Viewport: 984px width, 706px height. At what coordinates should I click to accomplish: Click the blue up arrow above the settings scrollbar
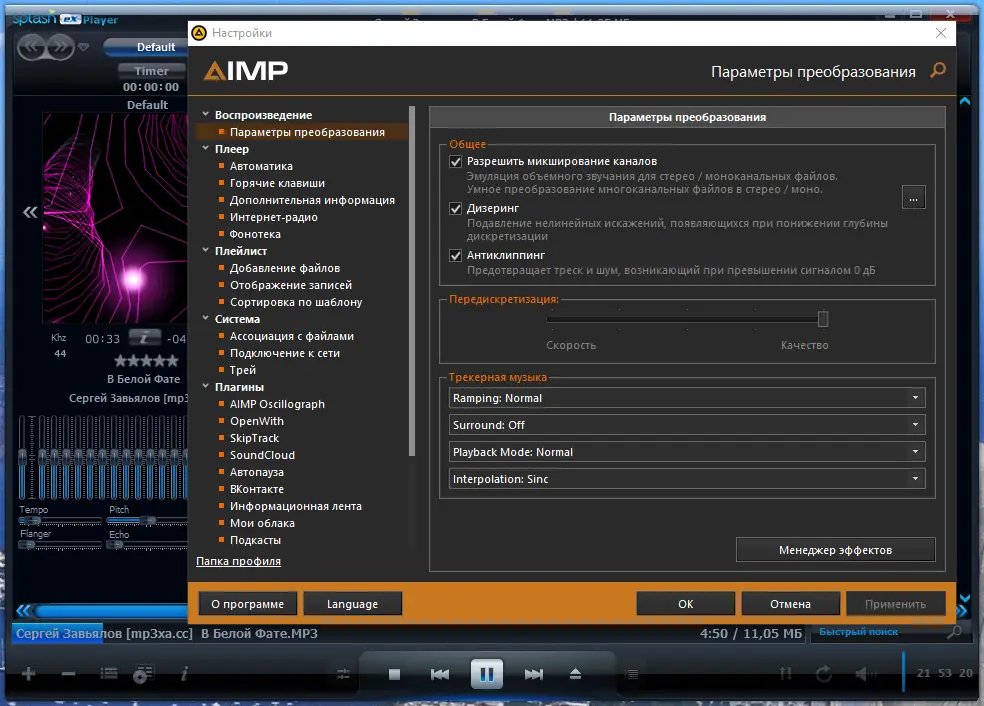click(x=965, y=101)
